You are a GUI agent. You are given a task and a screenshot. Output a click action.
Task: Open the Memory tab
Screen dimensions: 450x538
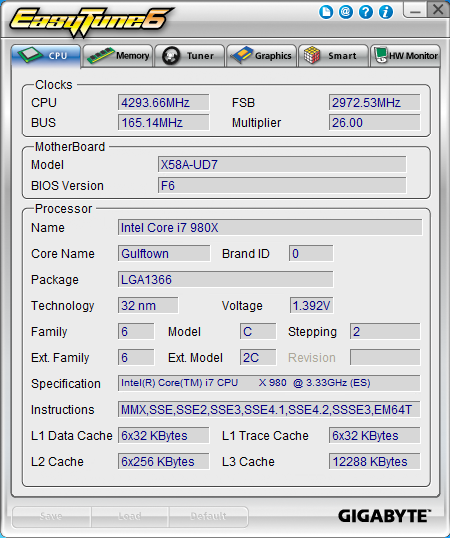click(118, 56)
